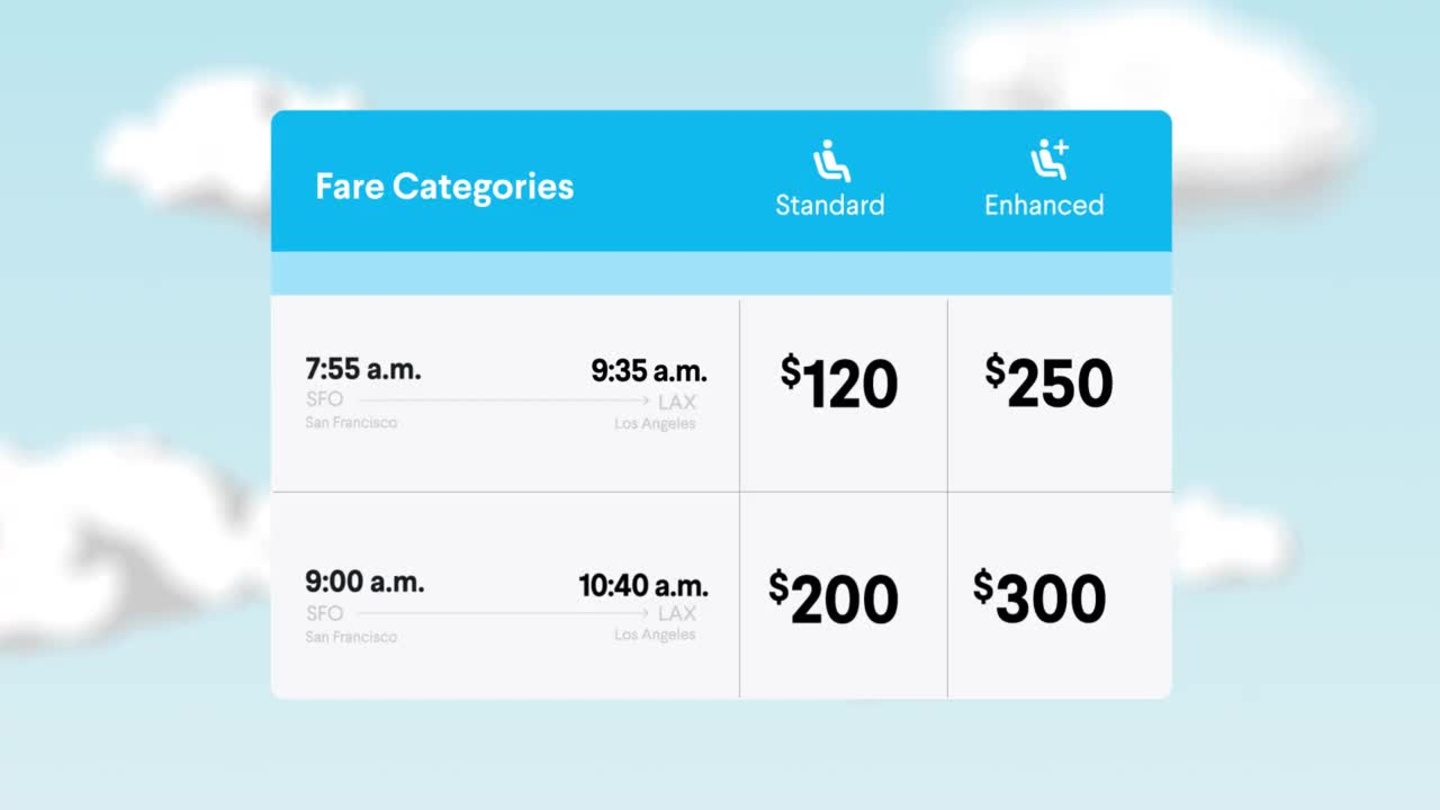Click the light blue band below the header
Viewport: 1440px width, 810px height.
[721, 273]
